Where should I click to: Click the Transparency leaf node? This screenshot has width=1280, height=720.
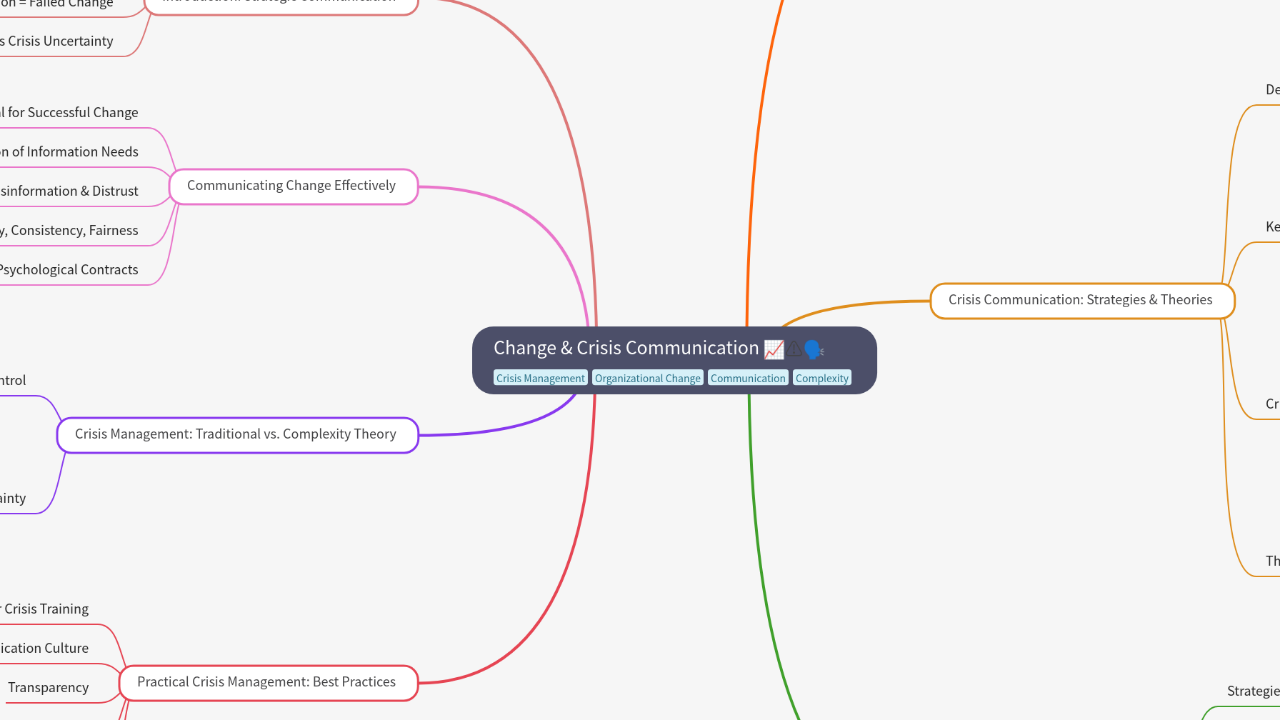(x=48, y=687)
